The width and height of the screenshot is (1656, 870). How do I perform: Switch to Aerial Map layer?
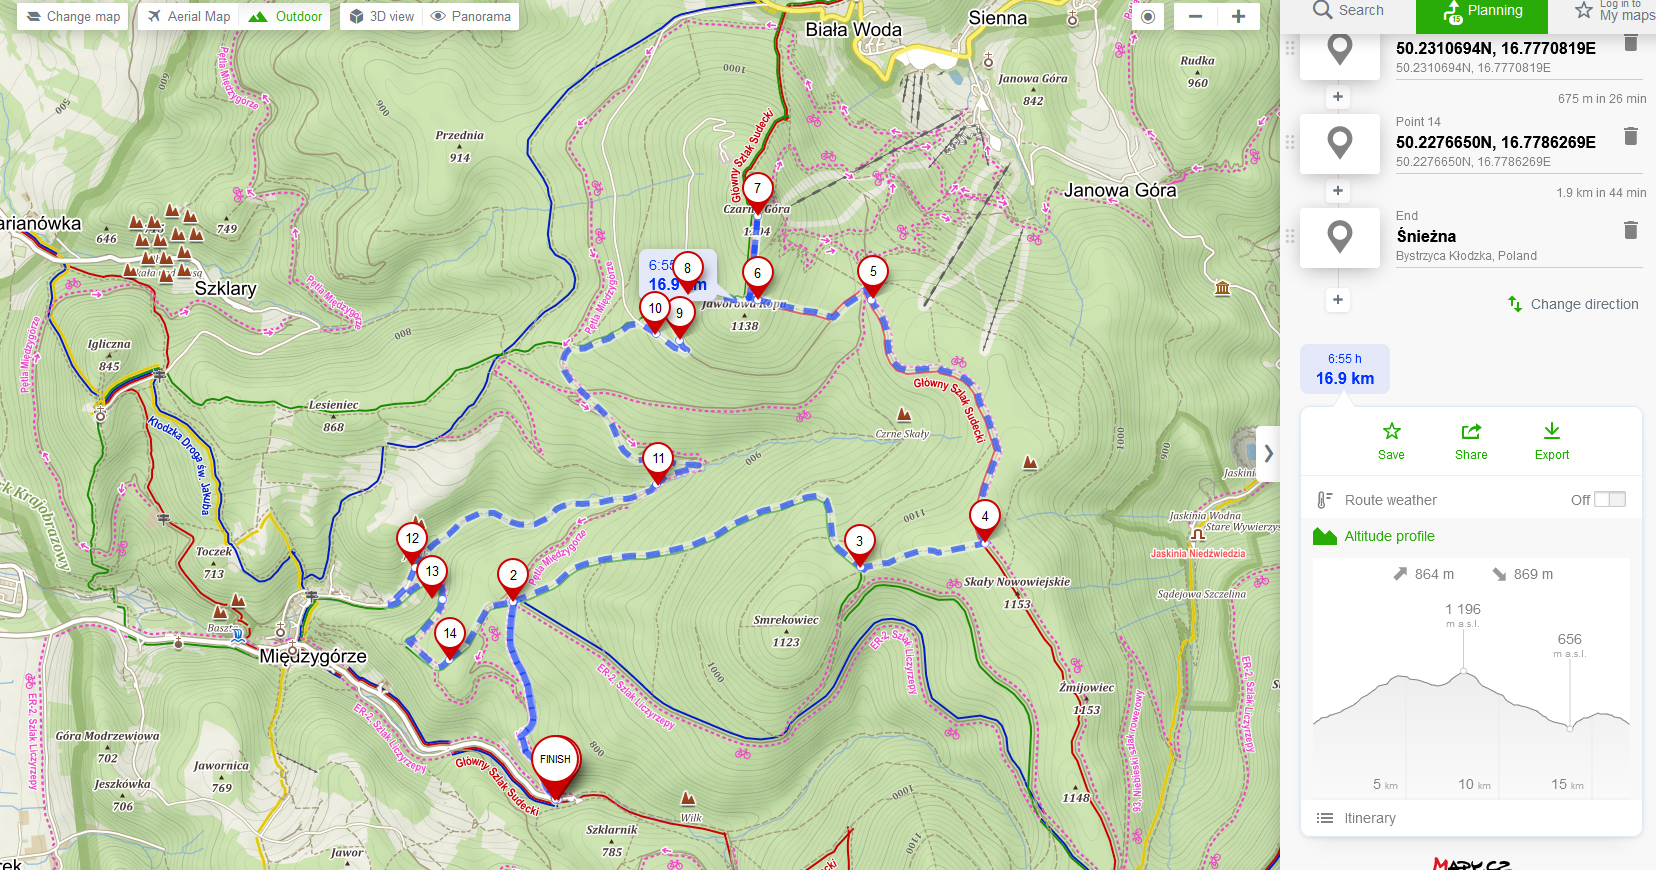point(188,17)
